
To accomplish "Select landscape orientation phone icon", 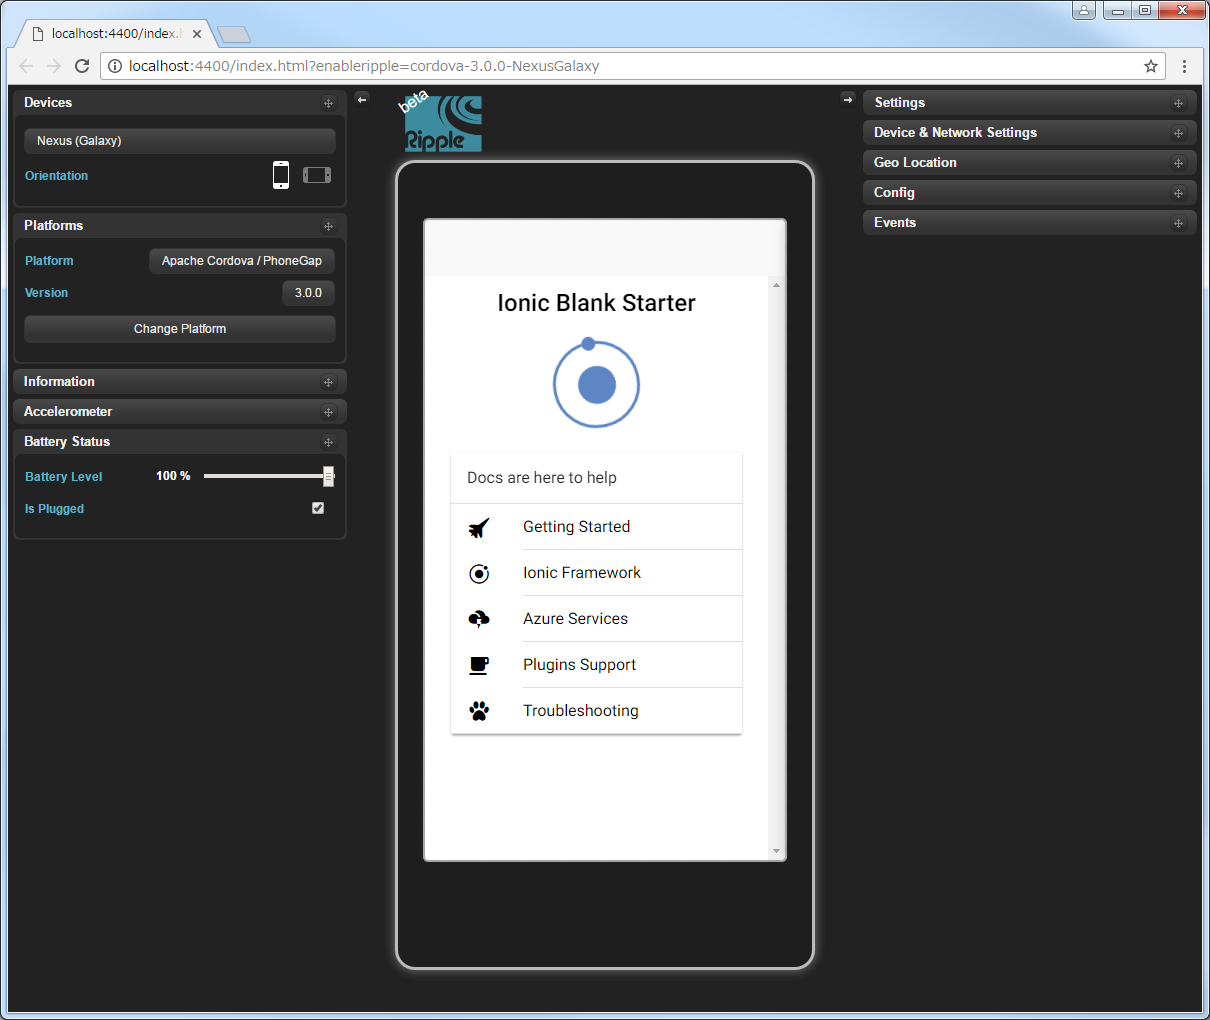I will point(317,175).
